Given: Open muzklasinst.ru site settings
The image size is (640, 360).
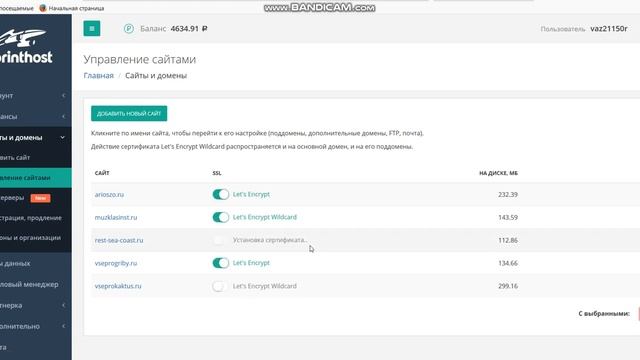Looking at the screenshot, I should pyautogui.click(x=116, y=218).
